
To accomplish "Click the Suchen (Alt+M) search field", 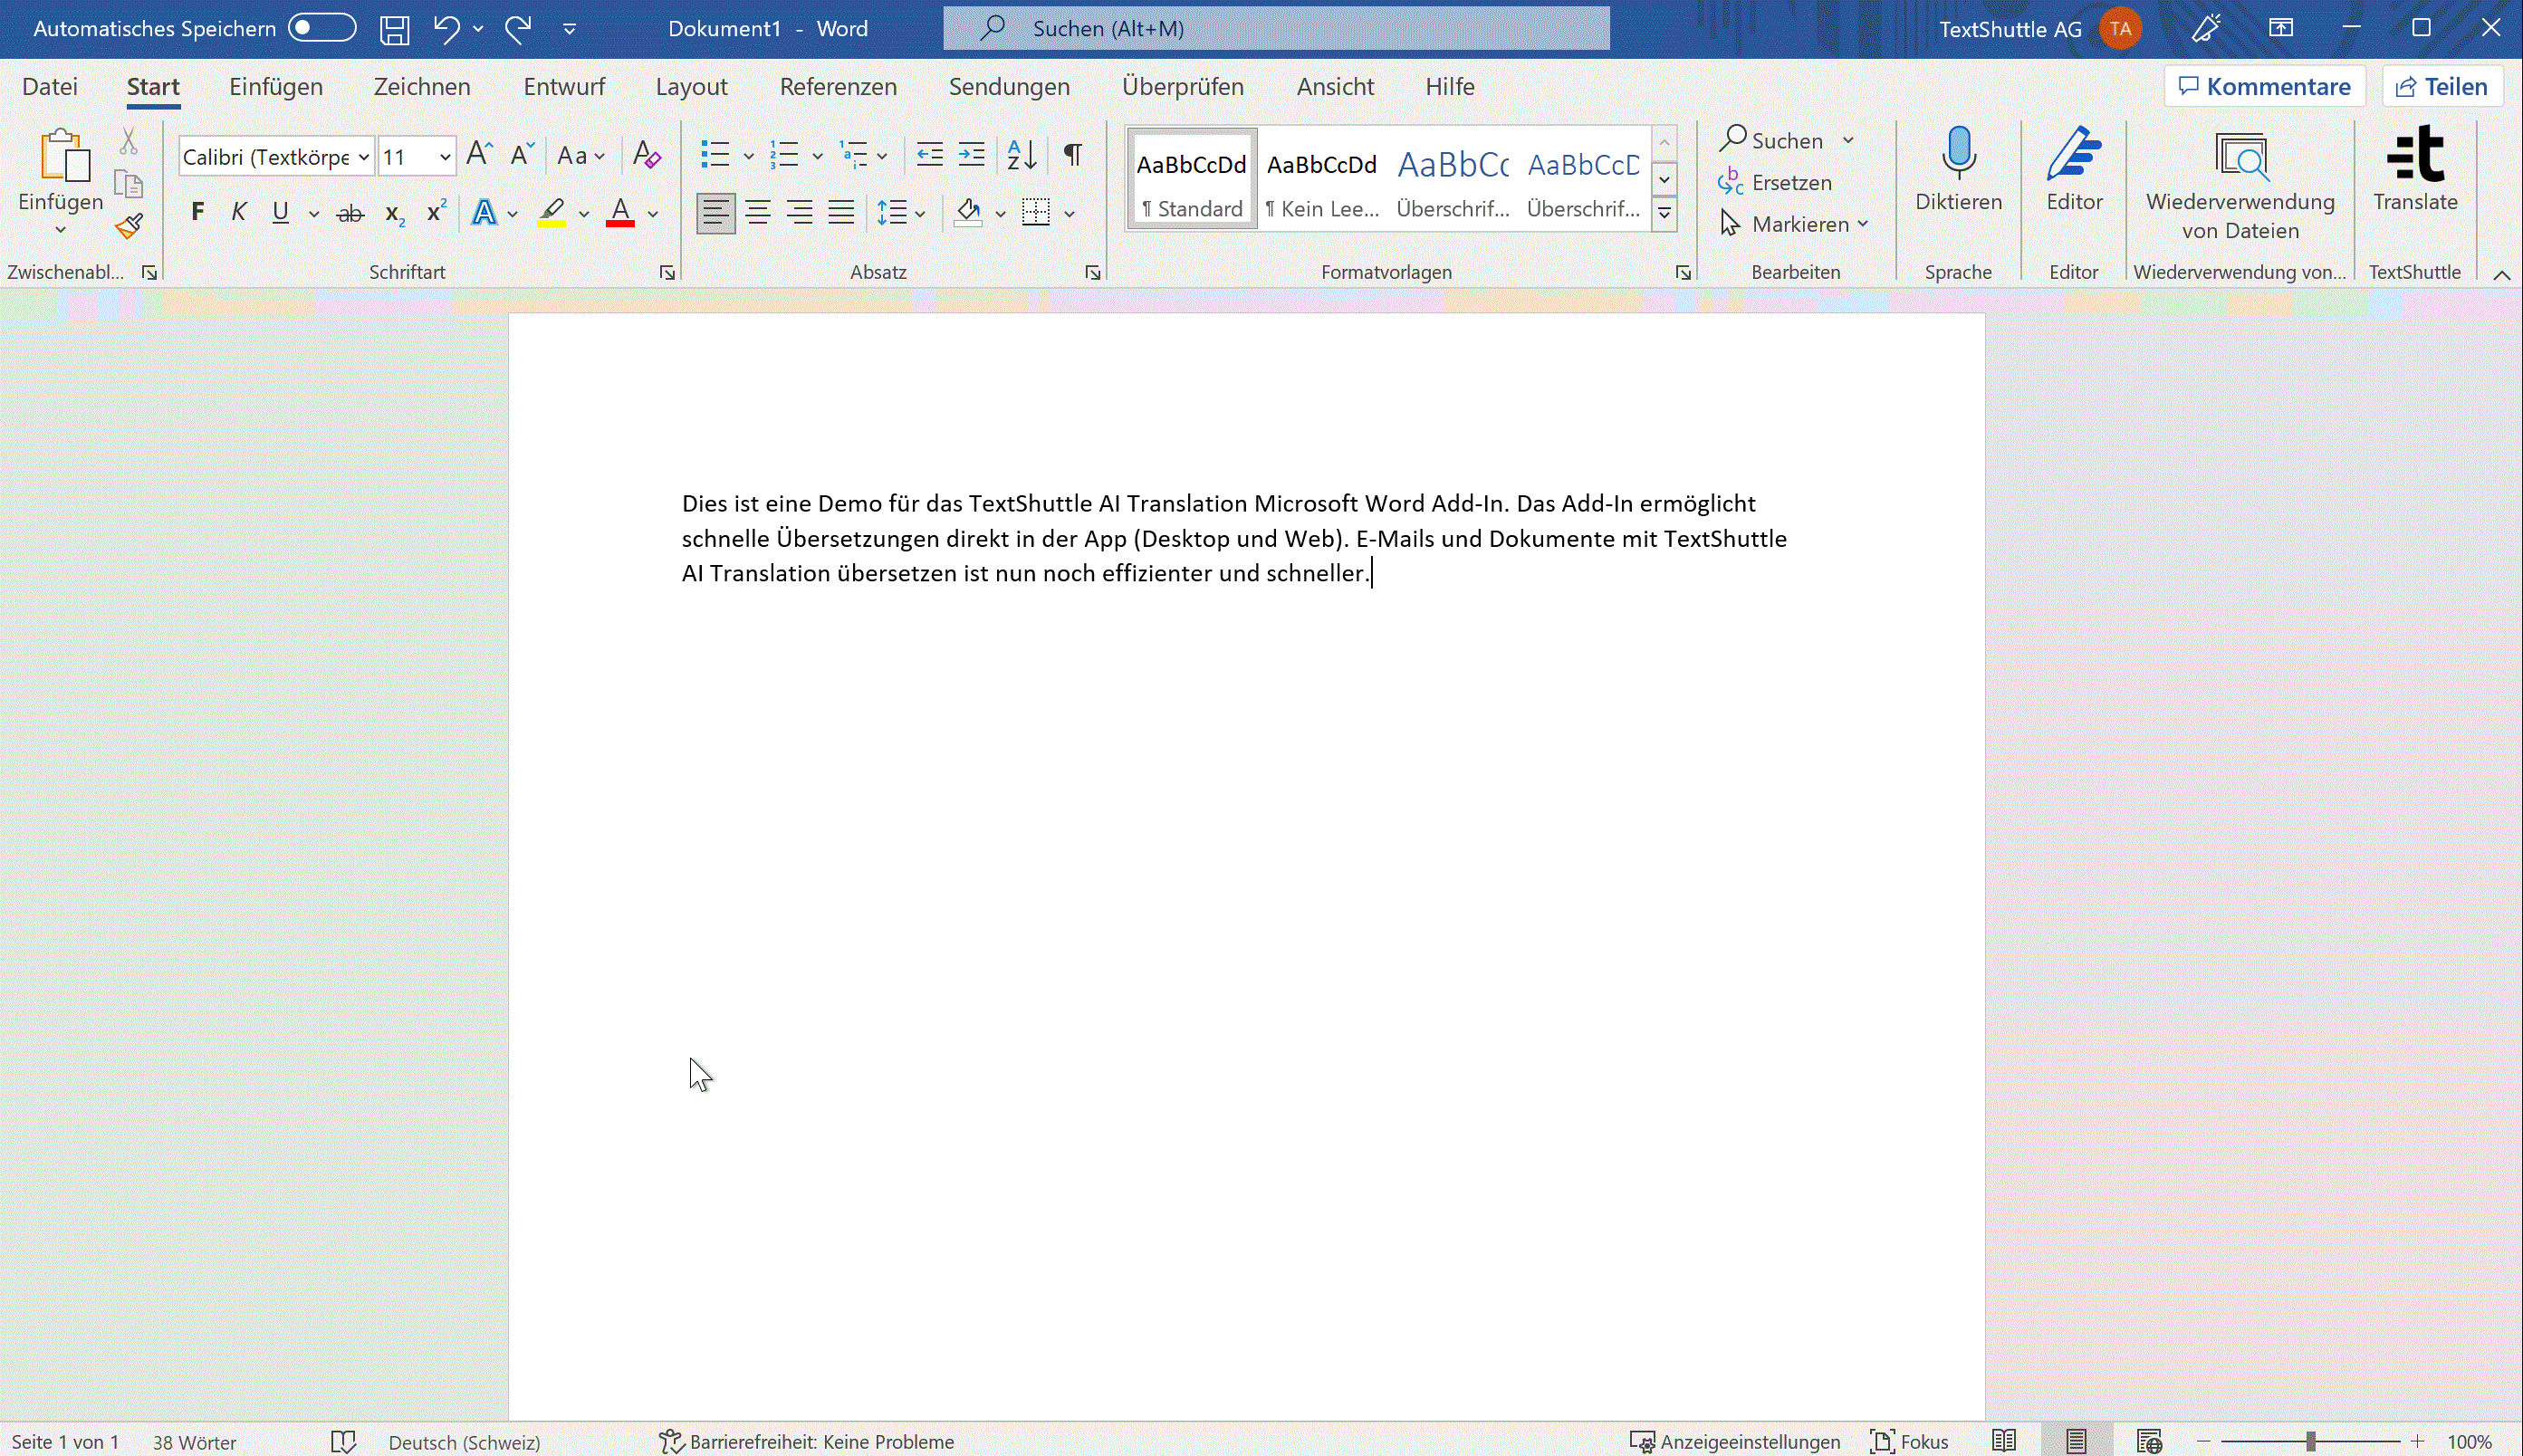I will tap(1276, 28).
